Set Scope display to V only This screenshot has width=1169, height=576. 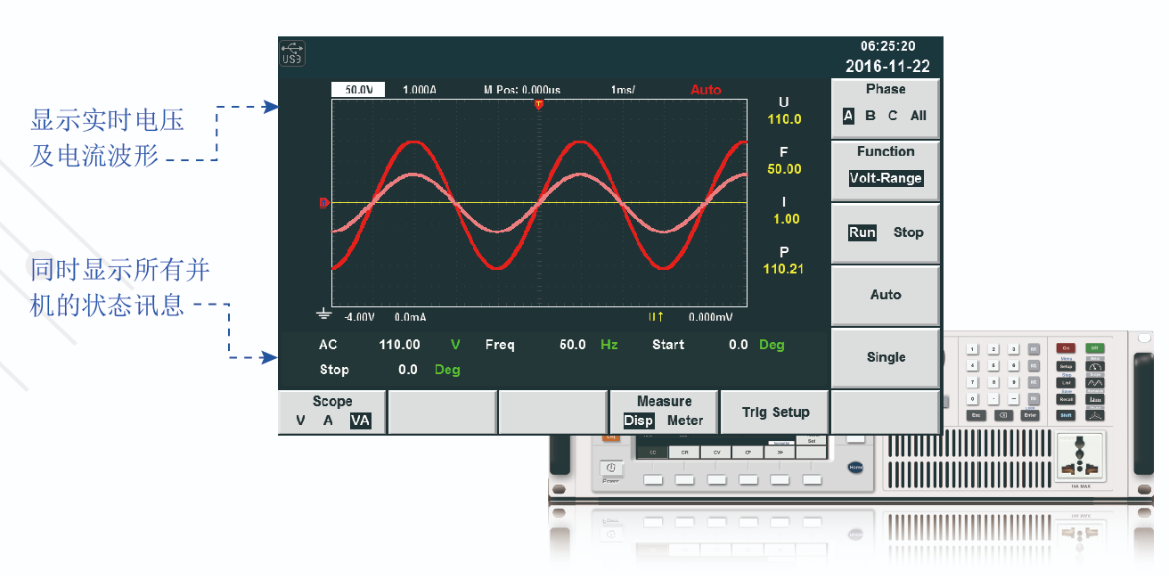point(301,421)
